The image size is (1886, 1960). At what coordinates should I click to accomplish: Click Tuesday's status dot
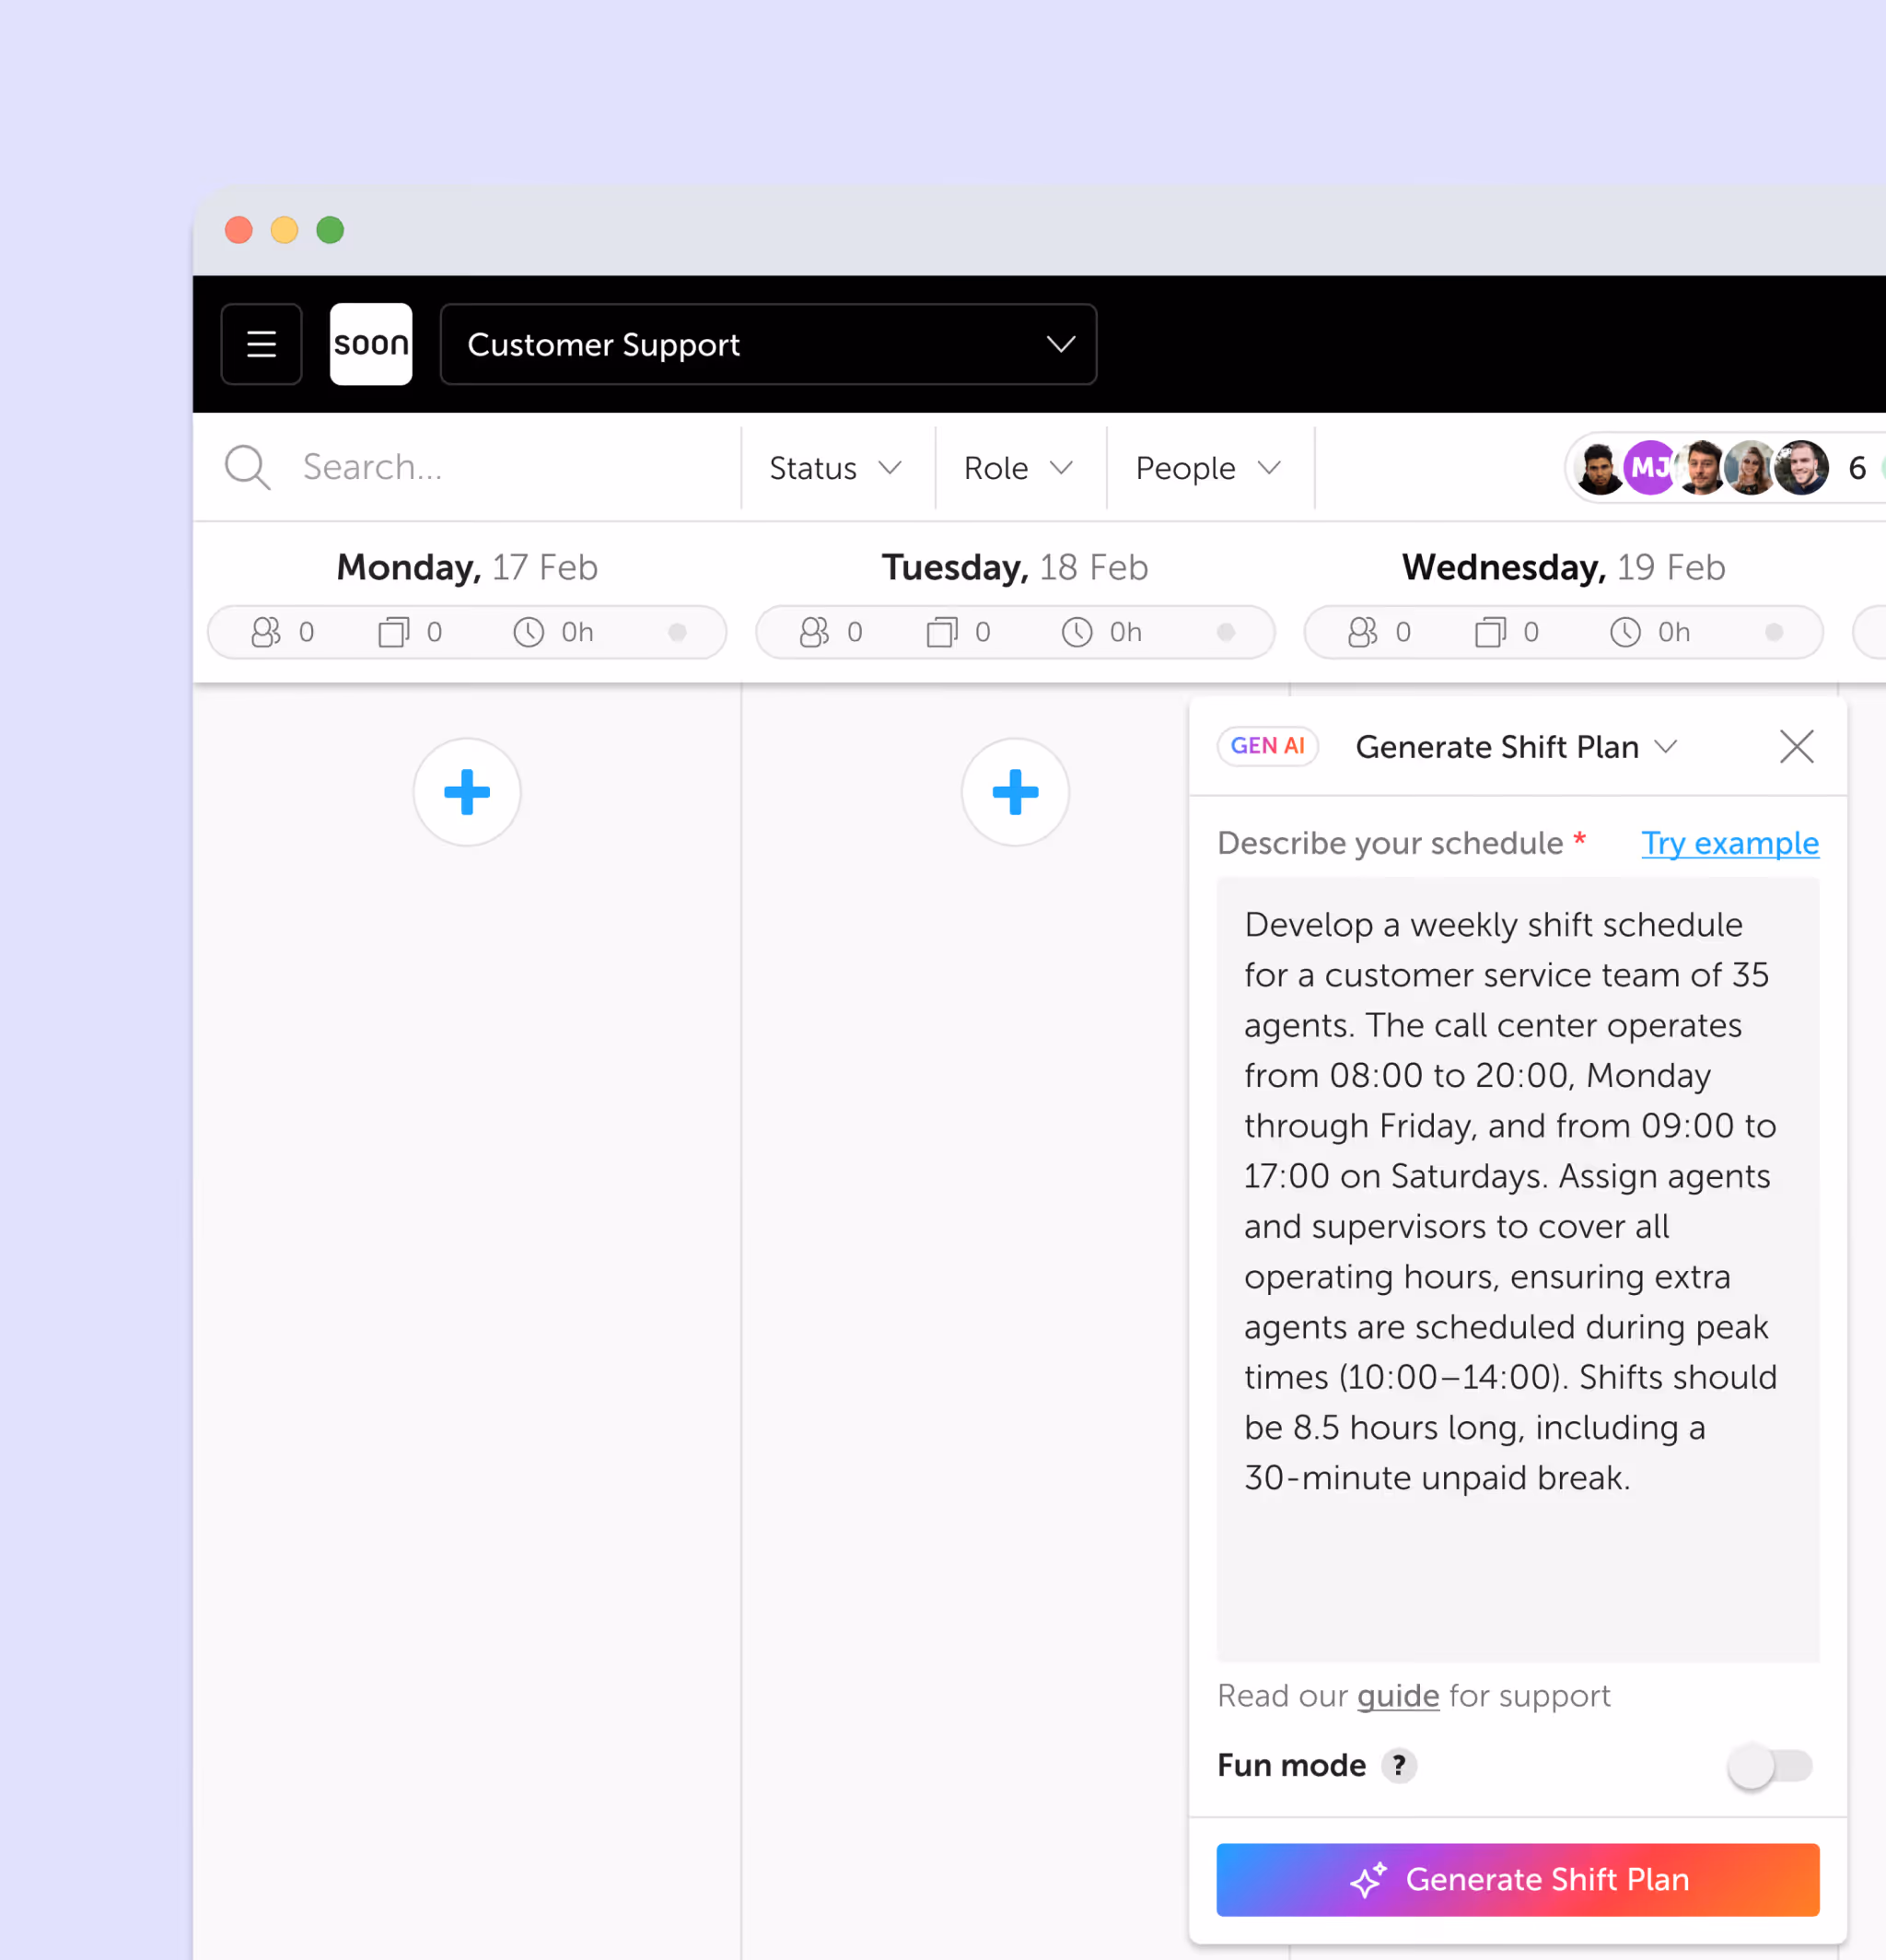(x=1226, y=632)
